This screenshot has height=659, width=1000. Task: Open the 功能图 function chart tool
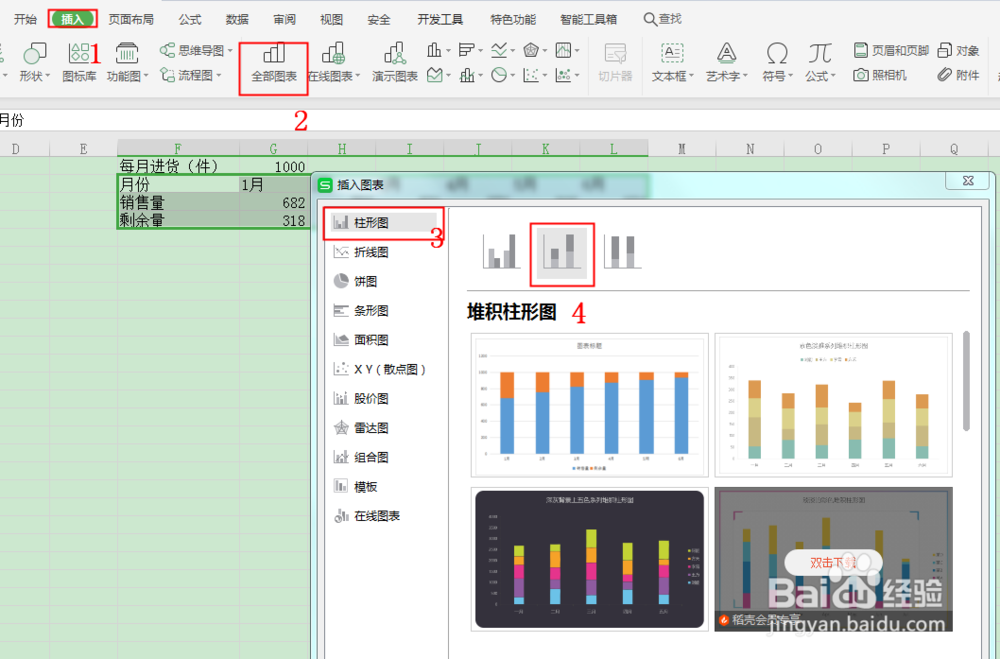(127, 62)
